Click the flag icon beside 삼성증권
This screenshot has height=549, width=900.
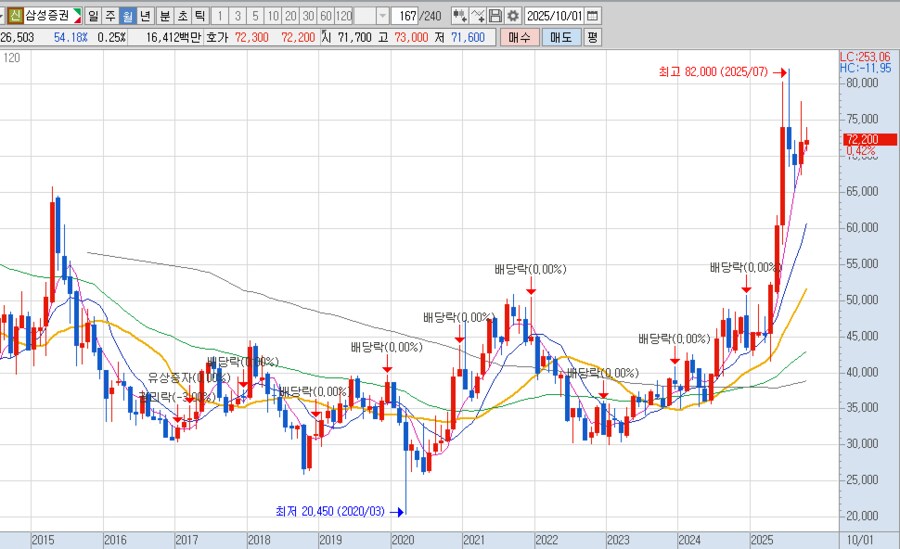[77, 16]
